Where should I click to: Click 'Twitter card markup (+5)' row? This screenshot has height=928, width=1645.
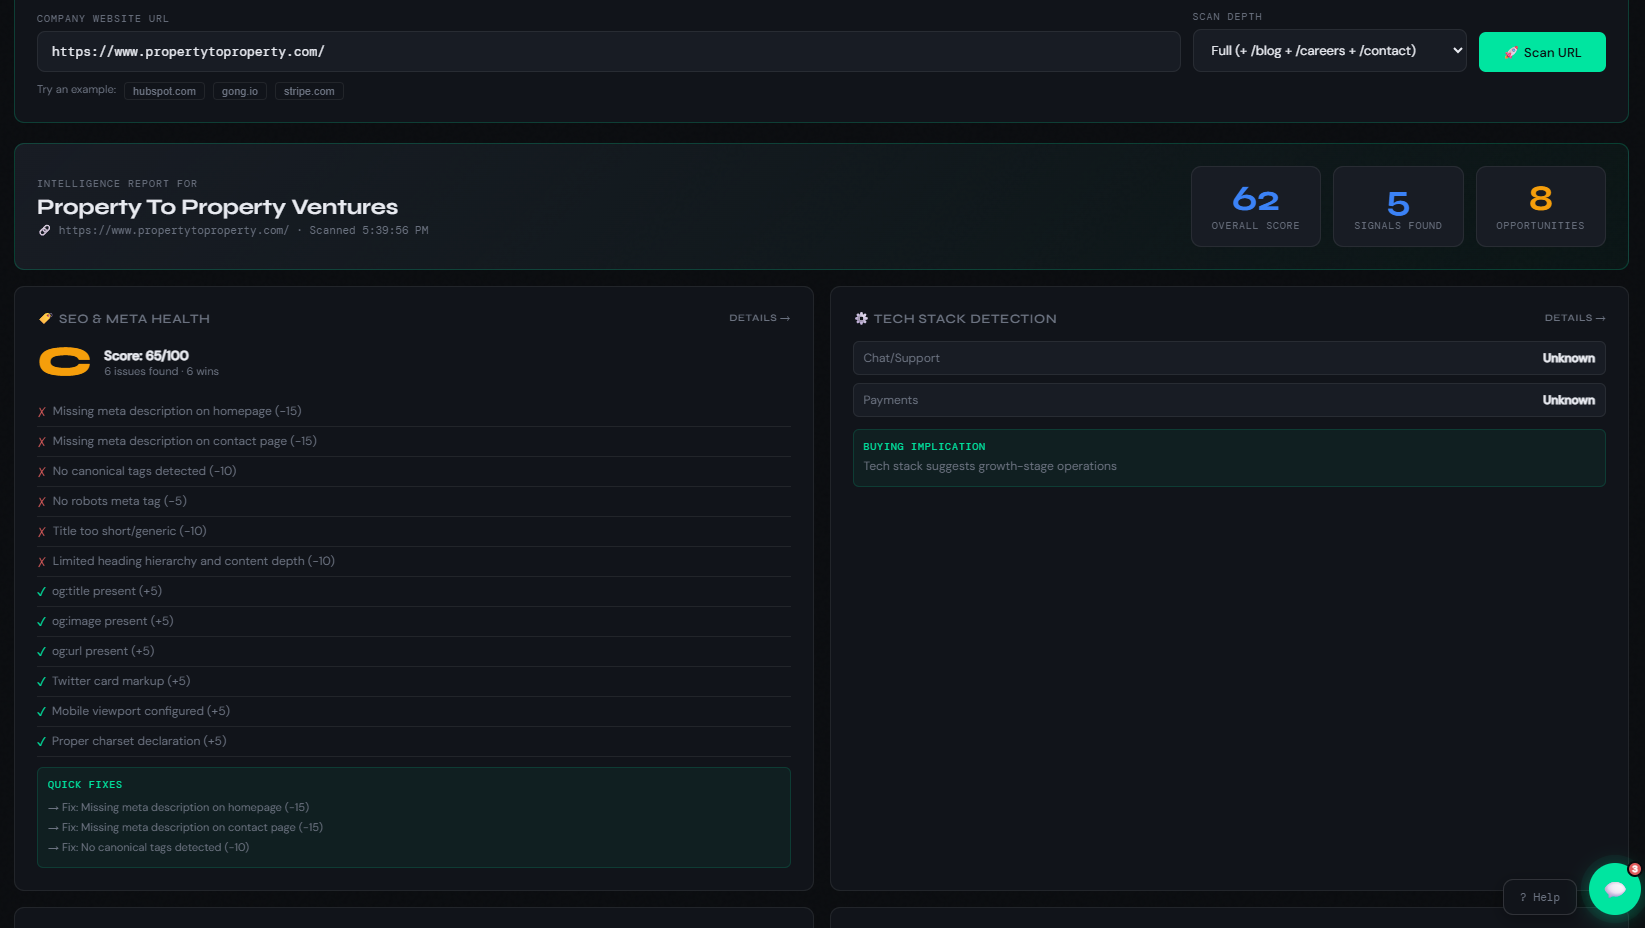point(414,681)
